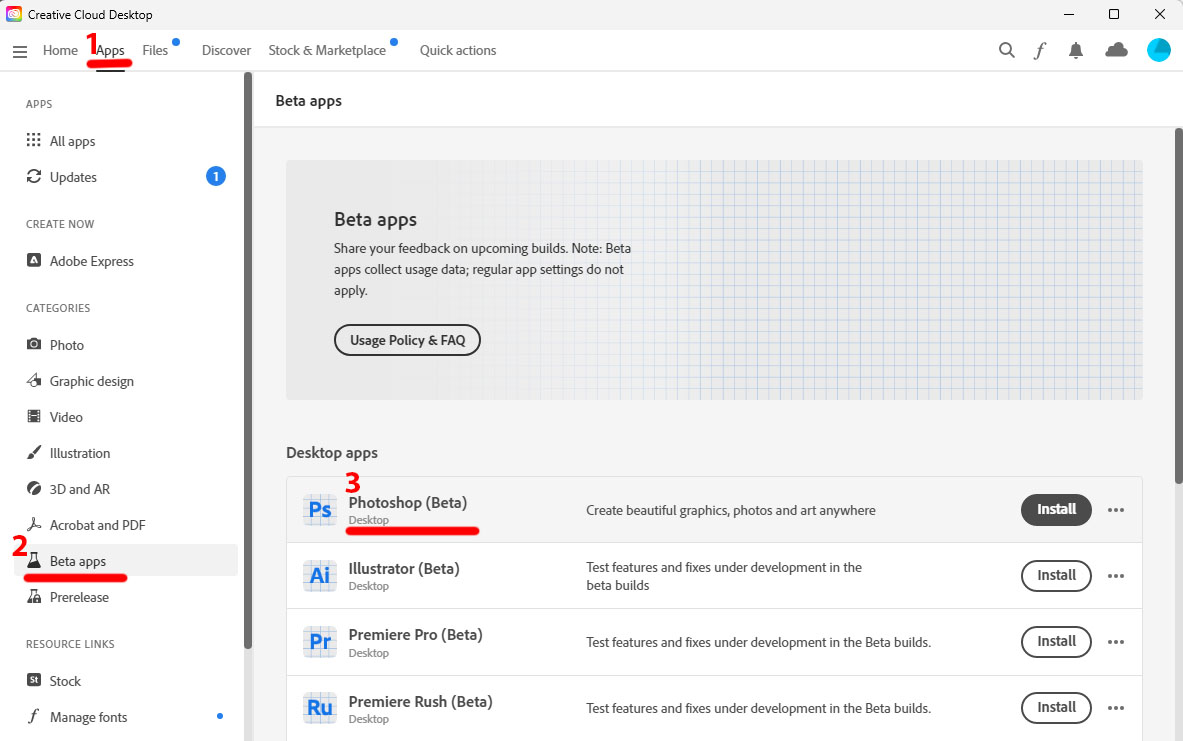Open more options for Photoshop (Beta)
This screenshot has width=1183, height=741.
click(1116, 509)
